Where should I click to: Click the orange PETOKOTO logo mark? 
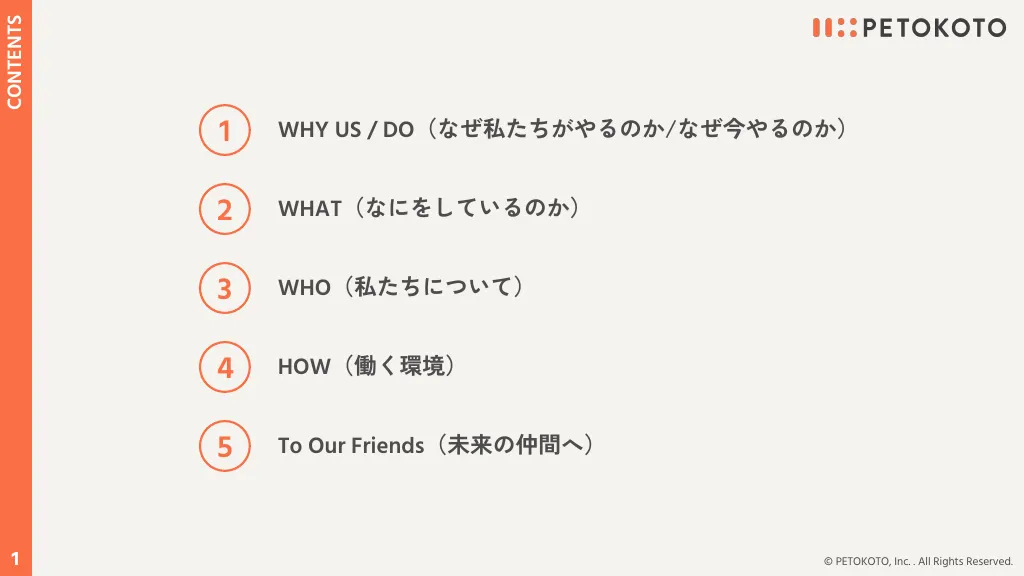click(x=835, y=27)
